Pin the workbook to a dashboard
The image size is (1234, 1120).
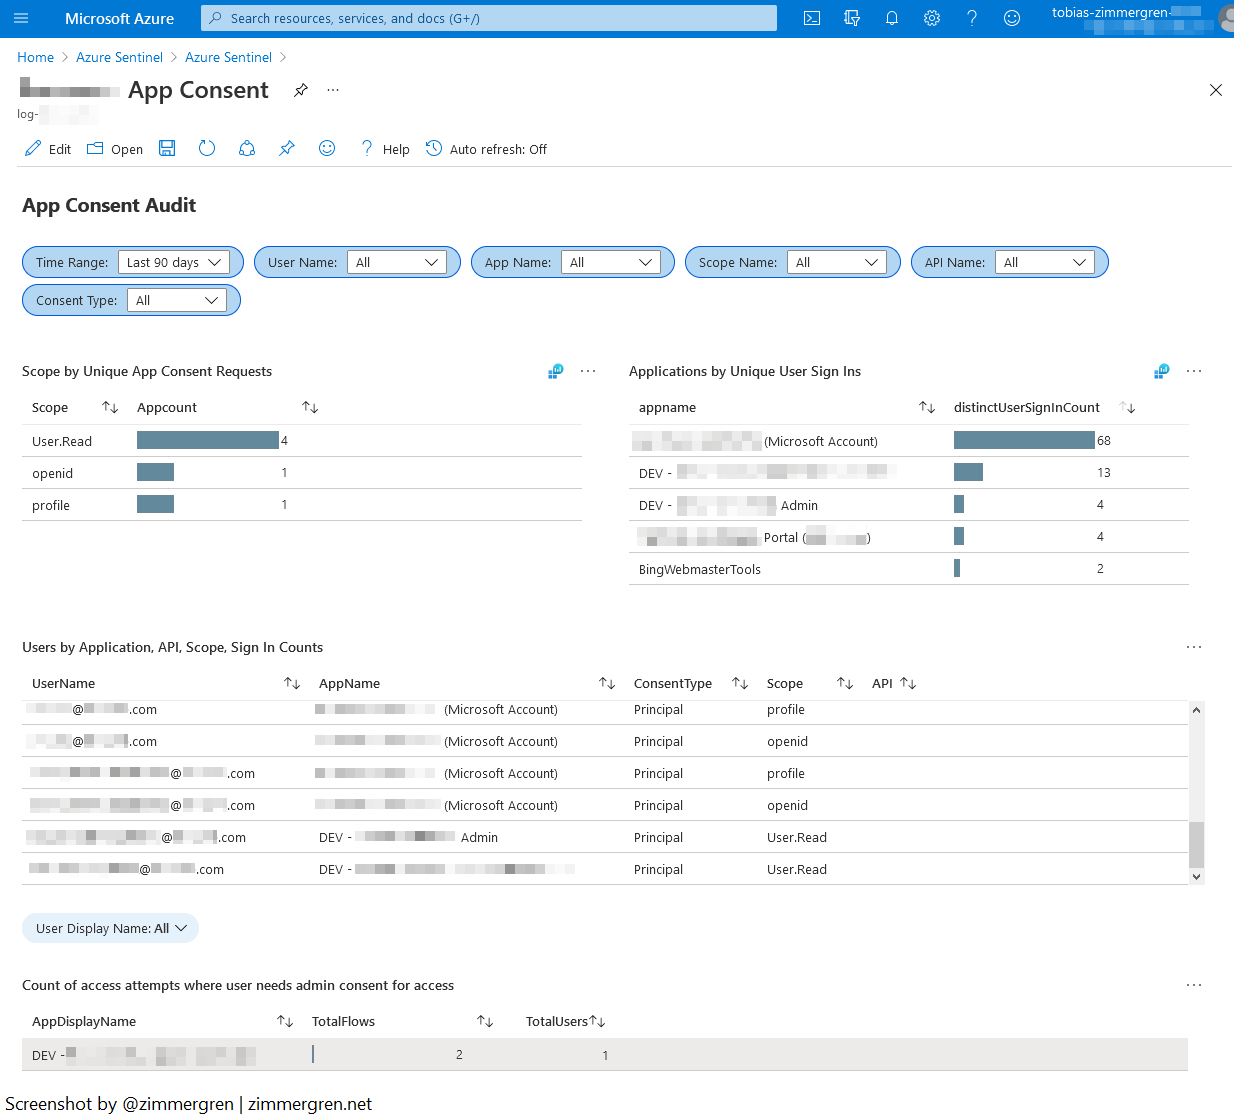(x=287, y=148)
